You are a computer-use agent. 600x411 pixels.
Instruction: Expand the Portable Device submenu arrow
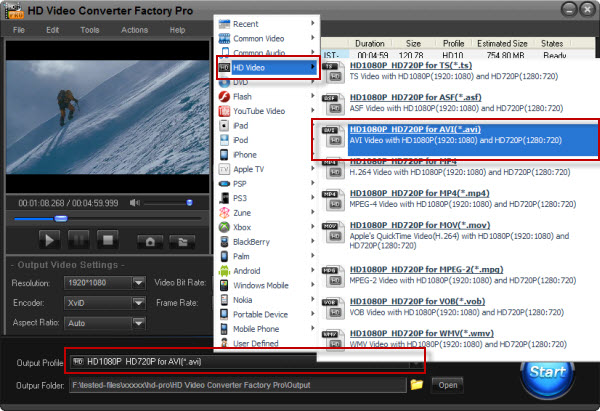[313, 314]
